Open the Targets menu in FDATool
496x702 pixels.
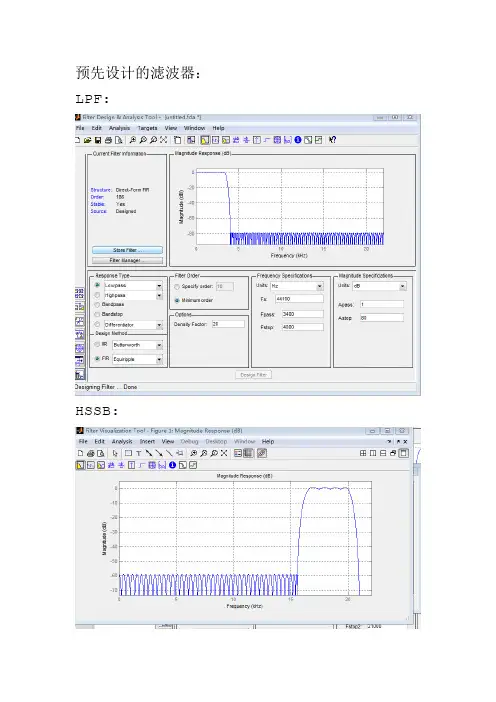pyautogui.click(x=147, y=128)
